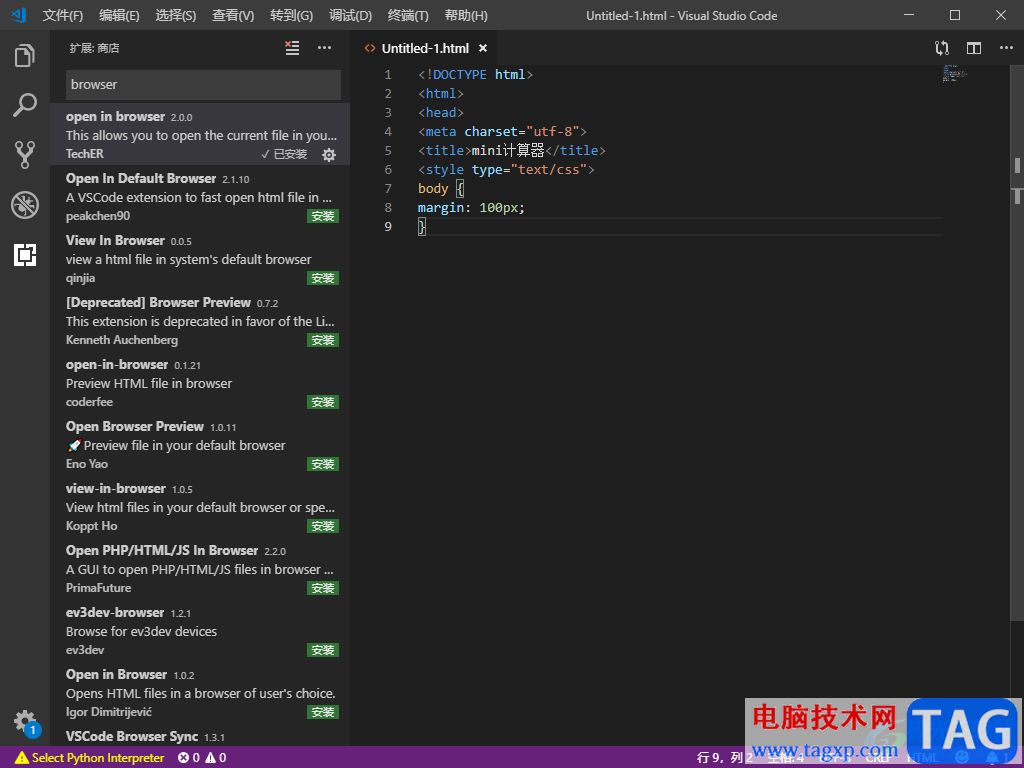Split the editor to the right

(974, 48)
